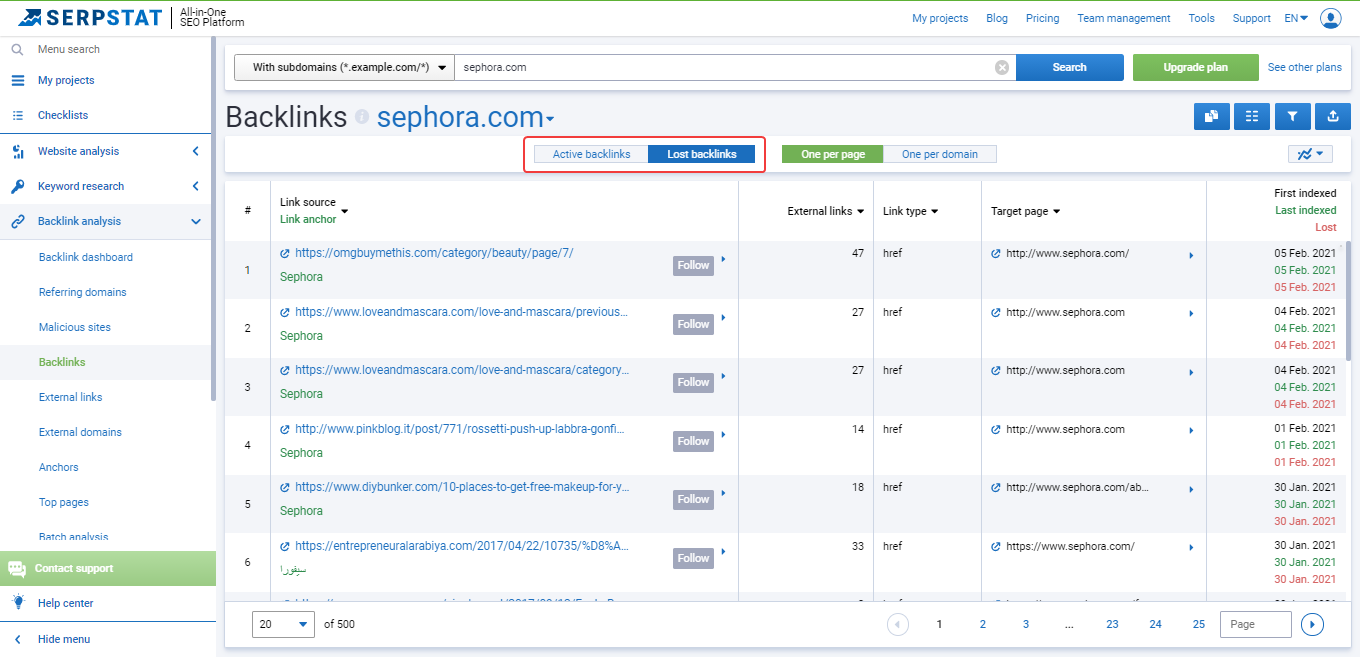Click the column settings list icon

[x=1252, y=116]
